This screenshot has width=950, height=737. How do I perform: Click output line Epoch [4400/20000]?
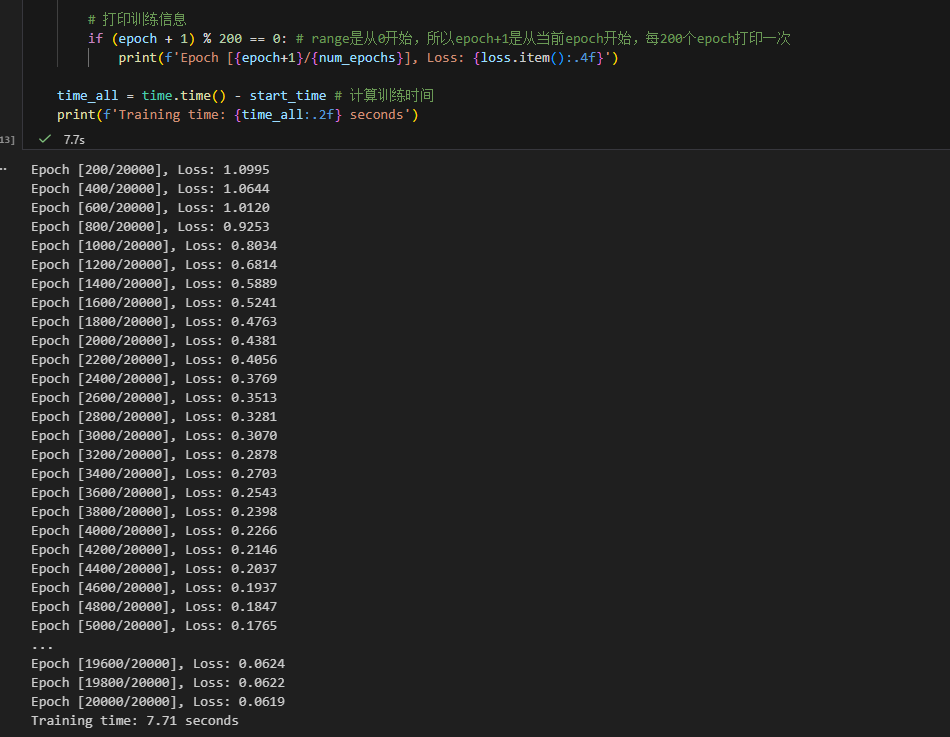click(x=154, y=569)
